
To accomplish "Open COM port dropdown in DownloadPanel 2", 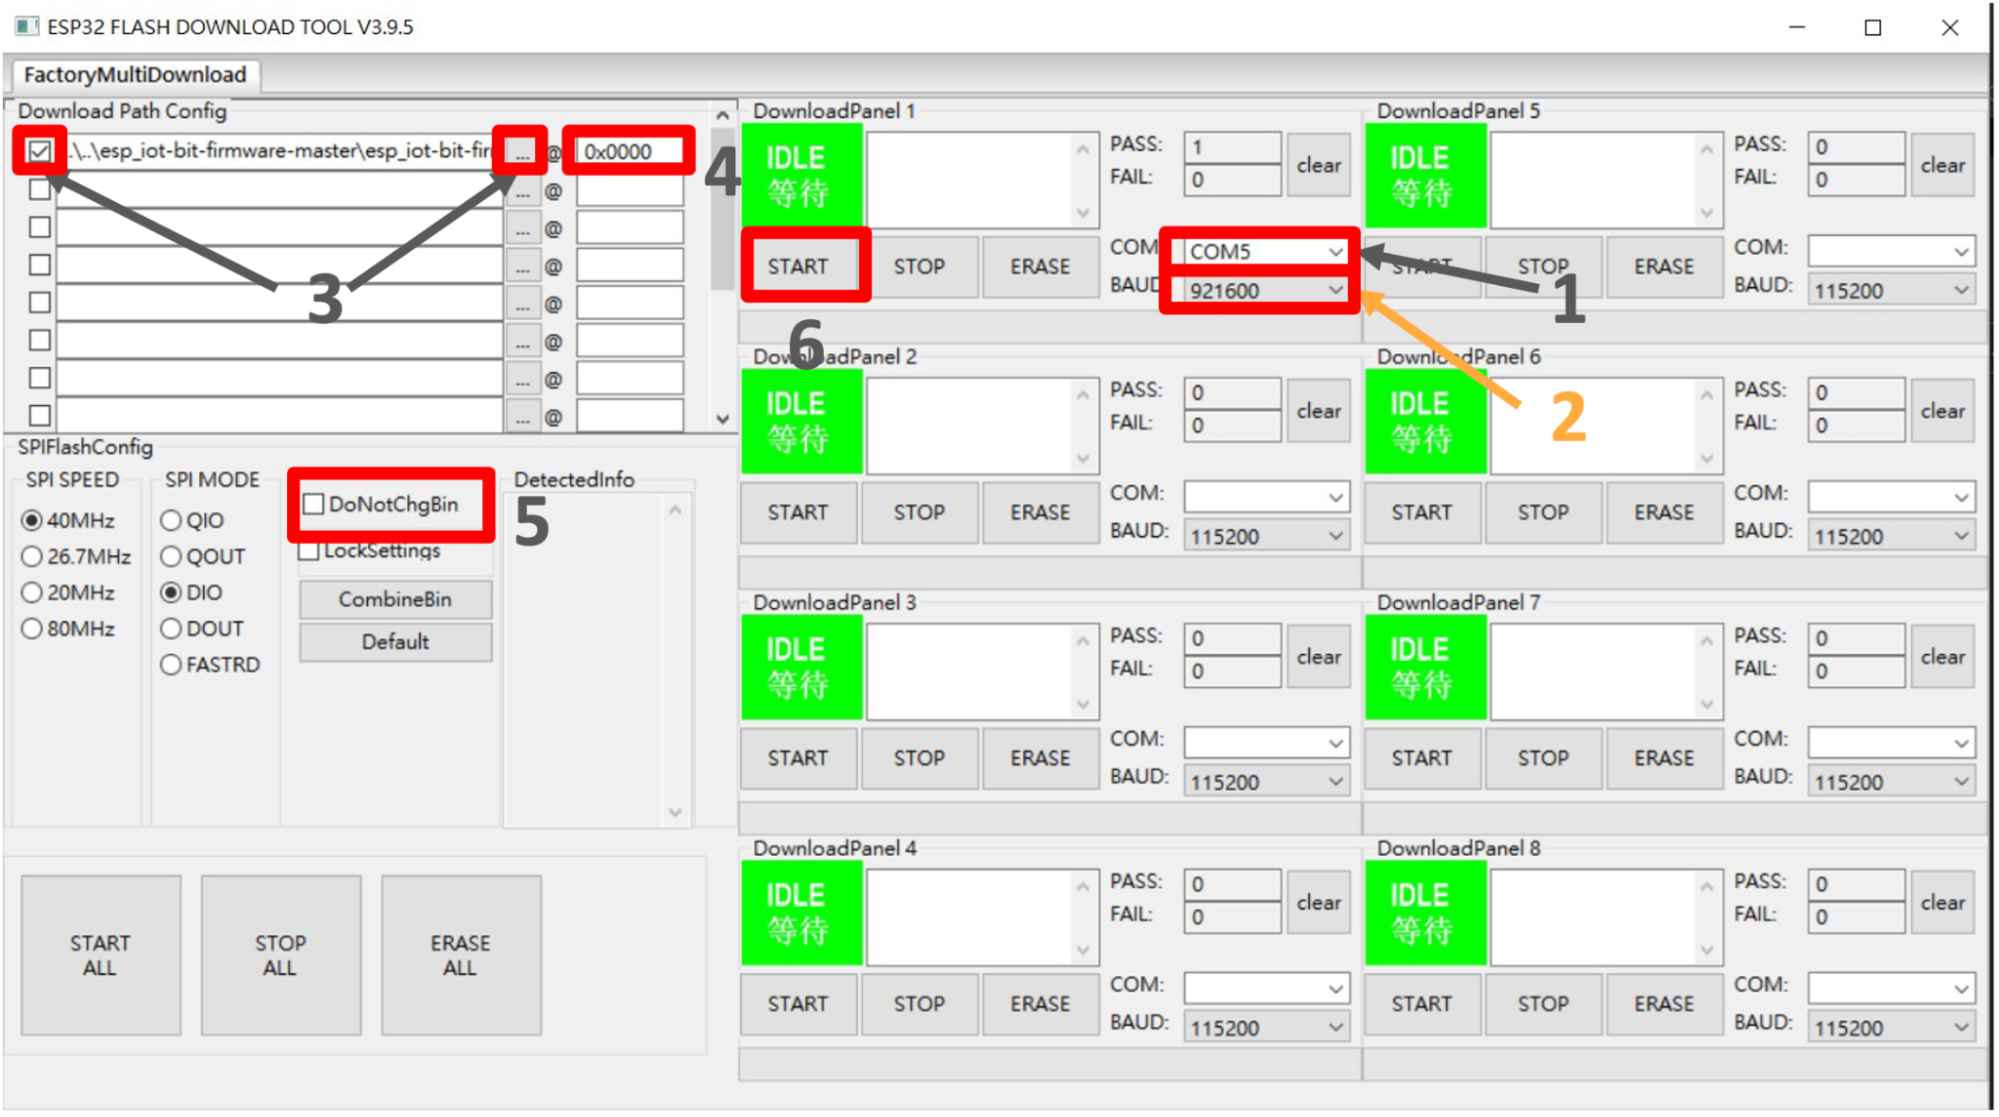I will 1265,497.
